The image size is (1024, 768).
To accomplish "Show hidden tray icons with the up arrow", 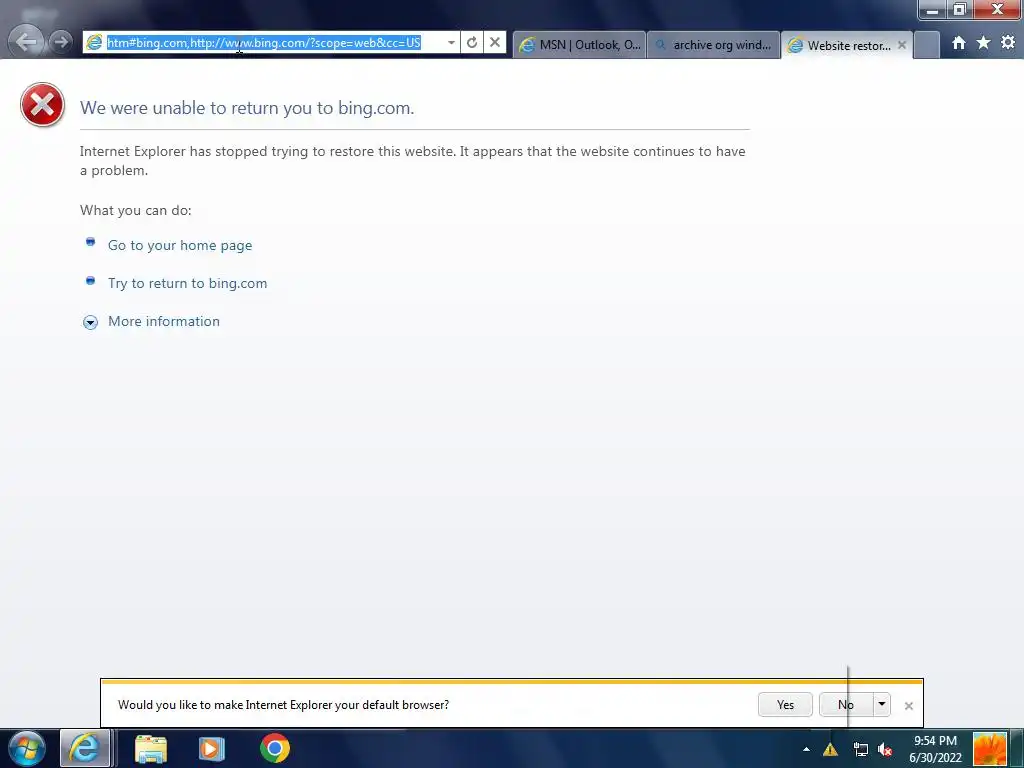I will coord(807,750).
